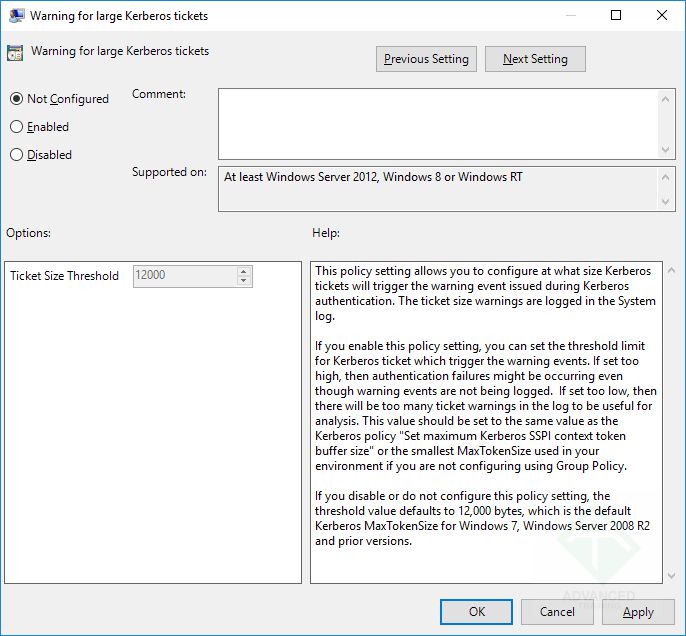Viewport: 686px width, 636px height.
Task: Cancel the policy setting dialog
Action: 557,612
